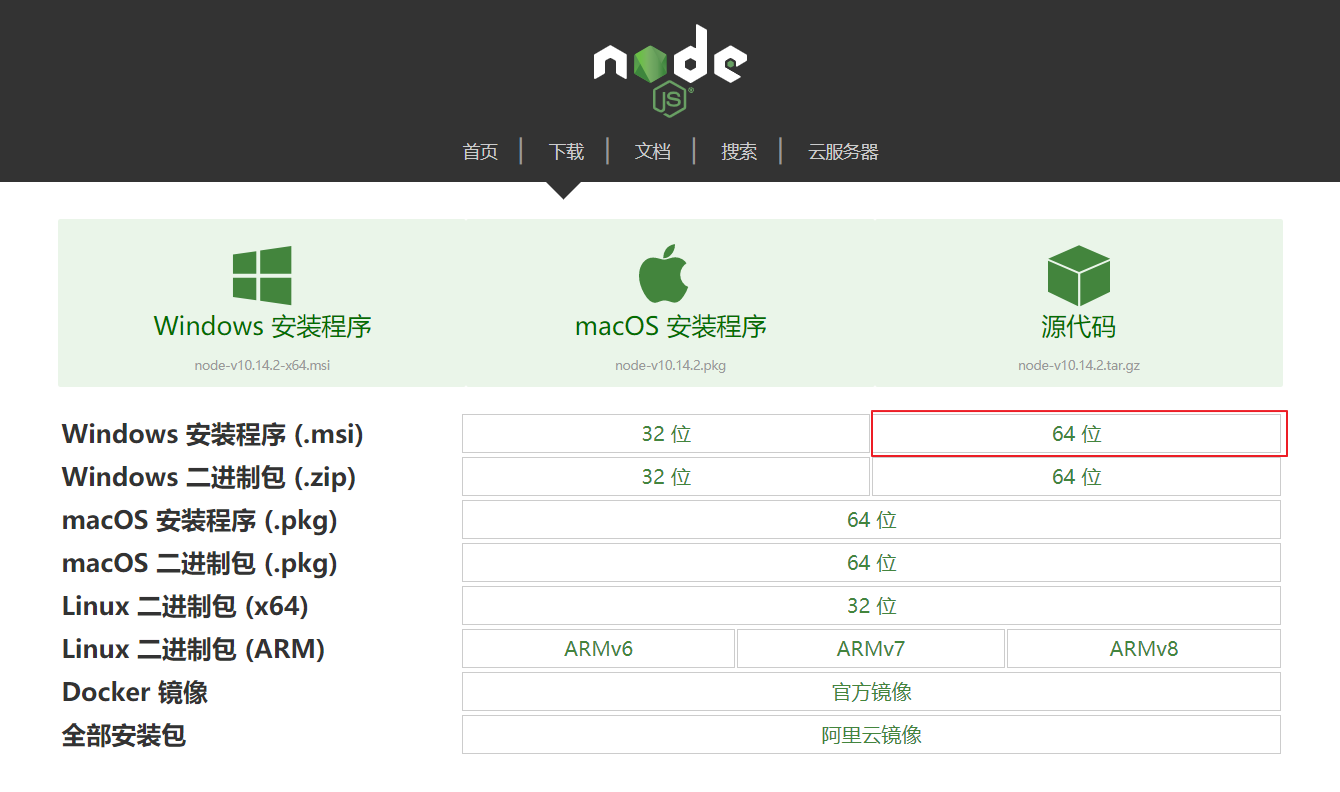1340x792 pixels.
Task: Click node-v10.14.2.tar.gz file name
Action: click(x=1079, y=365)
